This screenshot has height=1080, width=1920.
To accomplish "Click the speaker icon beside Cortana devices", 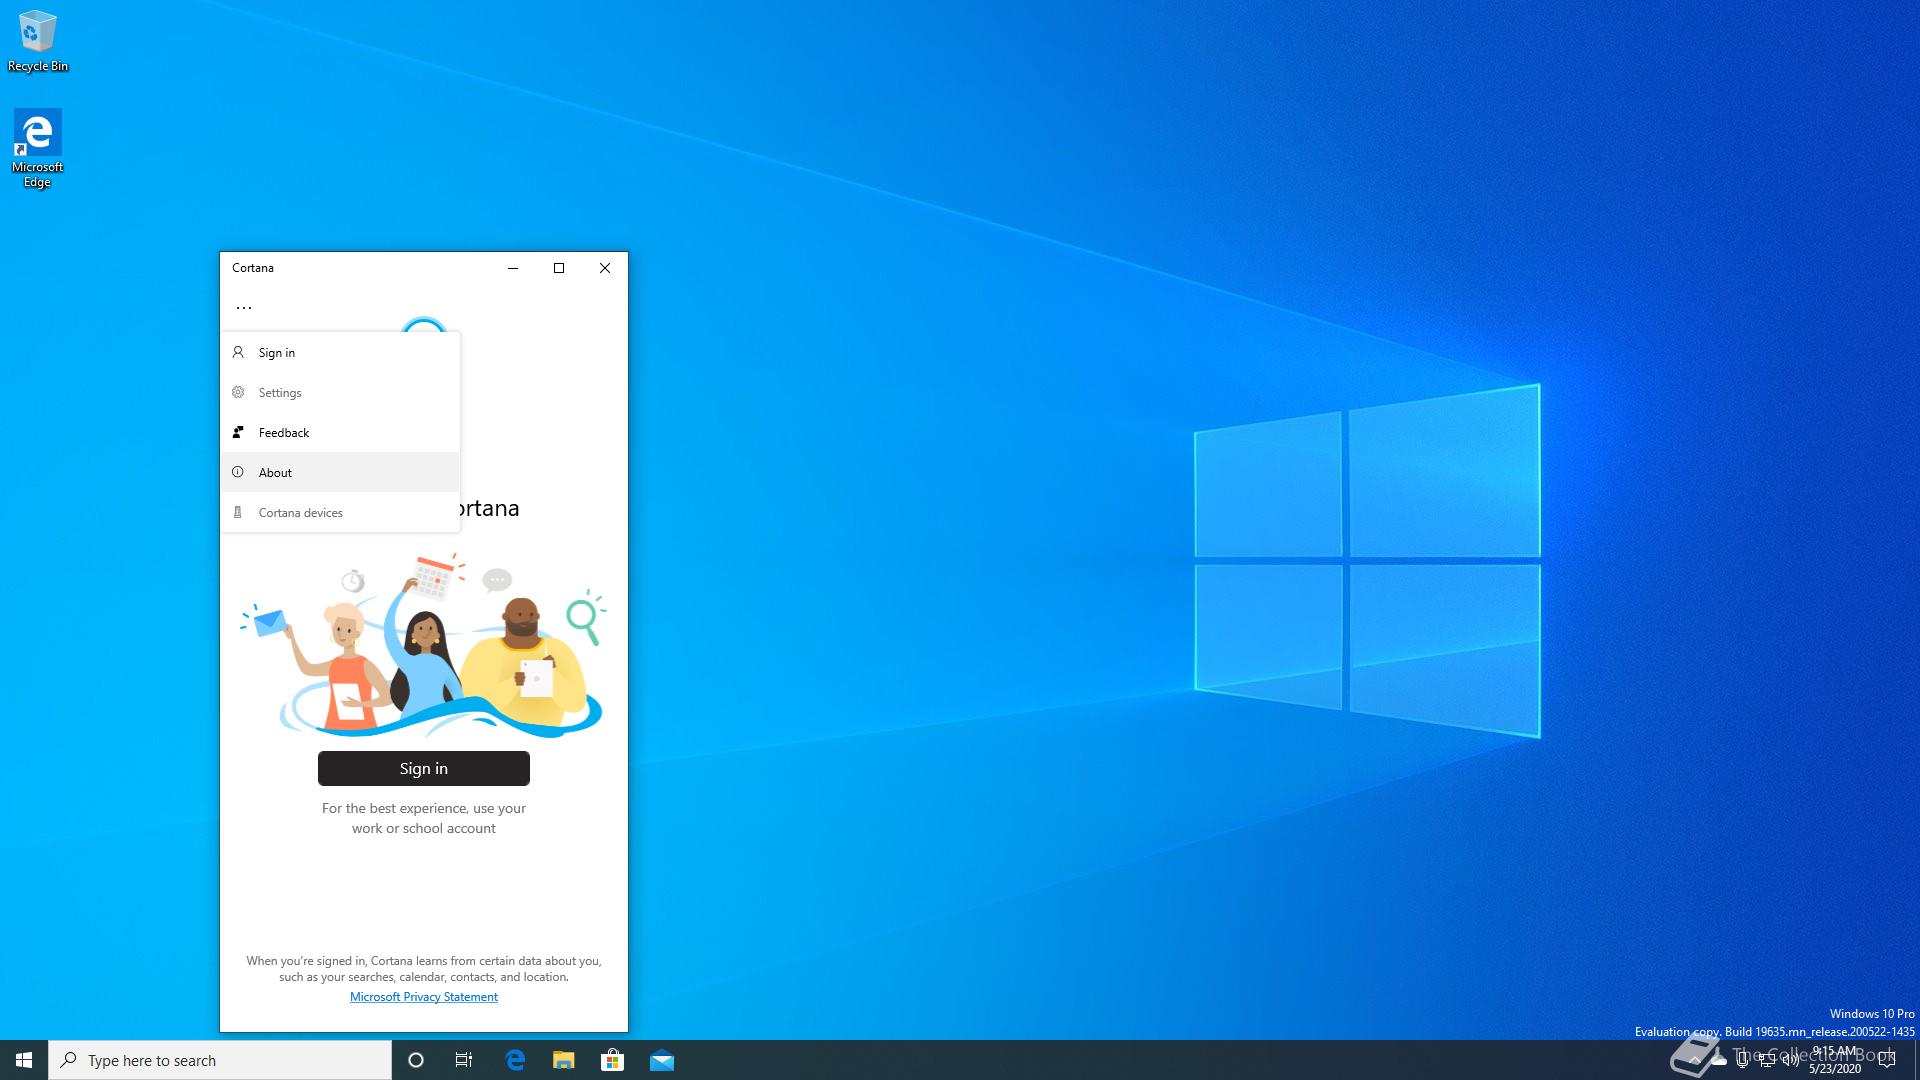I will click(x=238, y=512).
